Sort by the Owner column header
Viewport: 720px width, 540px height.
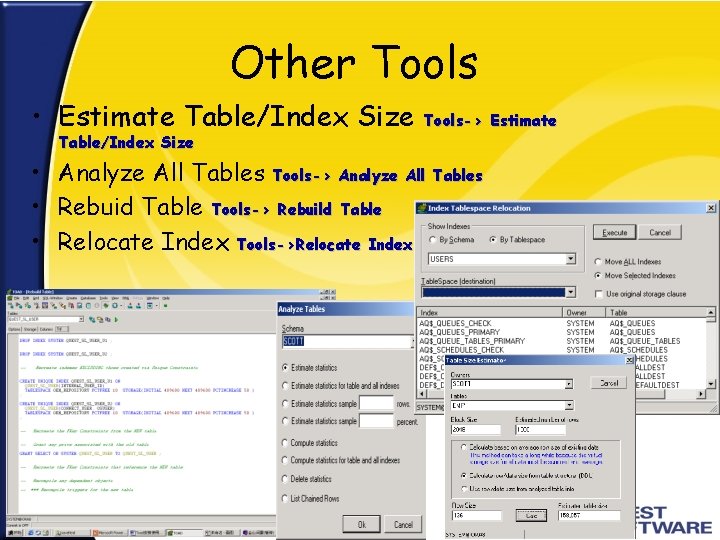[585, 312]
